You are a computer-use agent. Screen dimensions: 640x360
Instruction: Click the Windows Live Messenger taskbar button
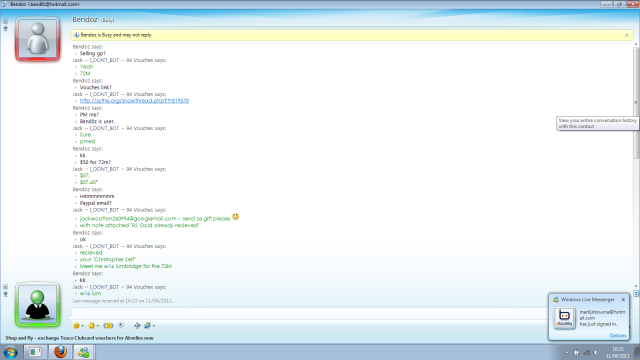[x=84, y=352]
